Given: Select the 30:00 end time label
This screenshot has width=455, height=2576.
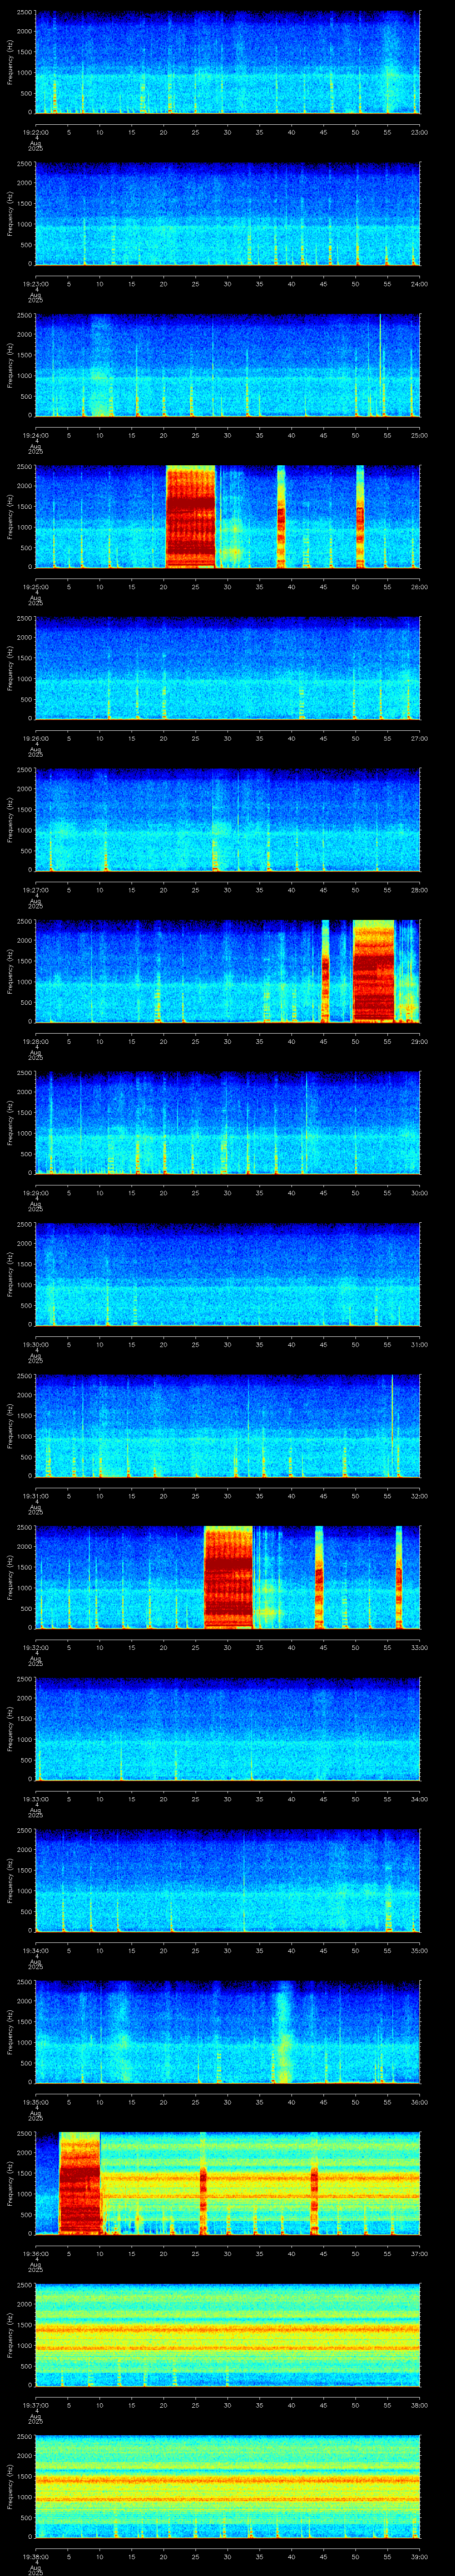Looking at the screenshot, I should point(419,1193).
